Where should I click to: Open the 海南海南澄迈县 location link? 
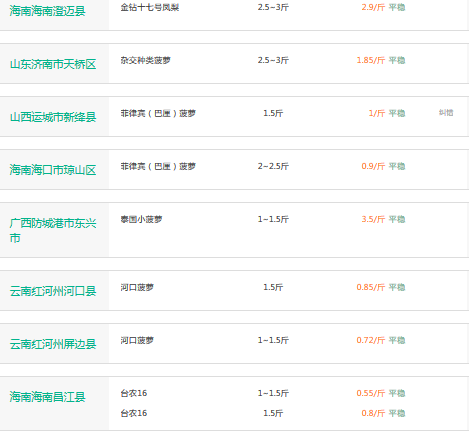47,11
